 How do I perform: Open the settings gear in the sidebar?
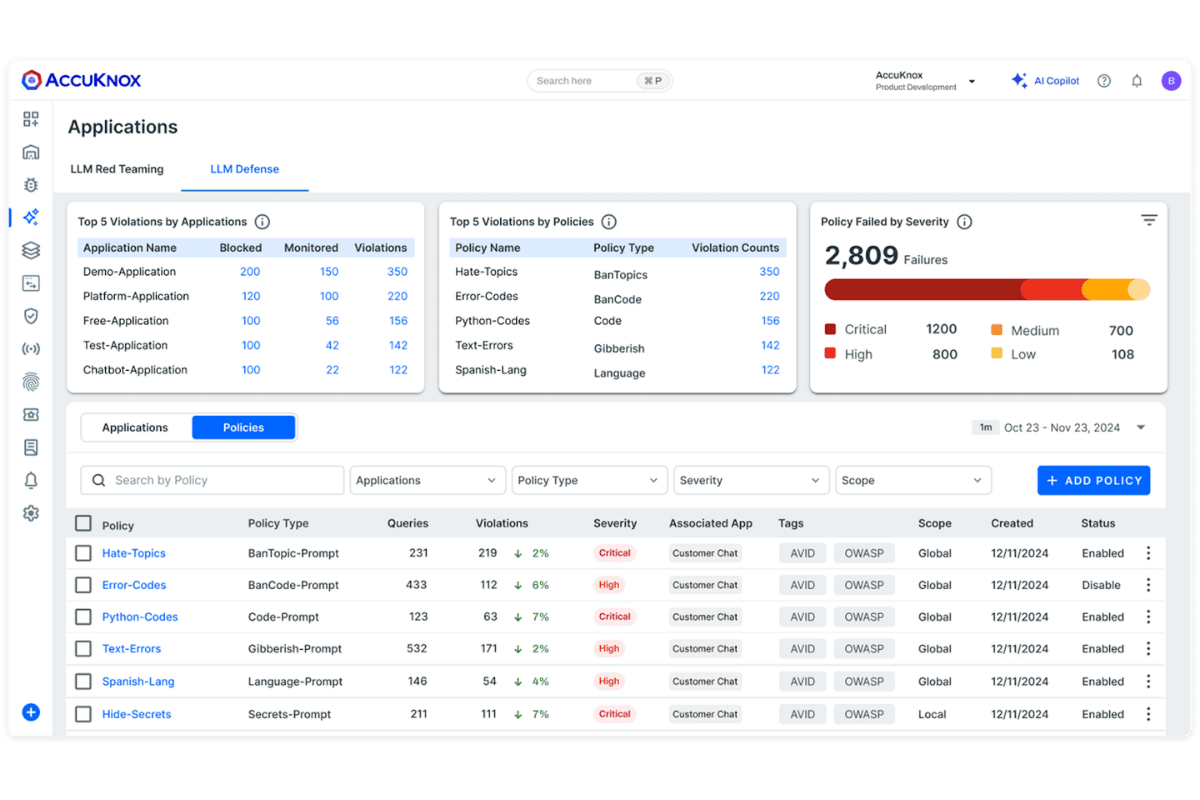pos(31,513)
